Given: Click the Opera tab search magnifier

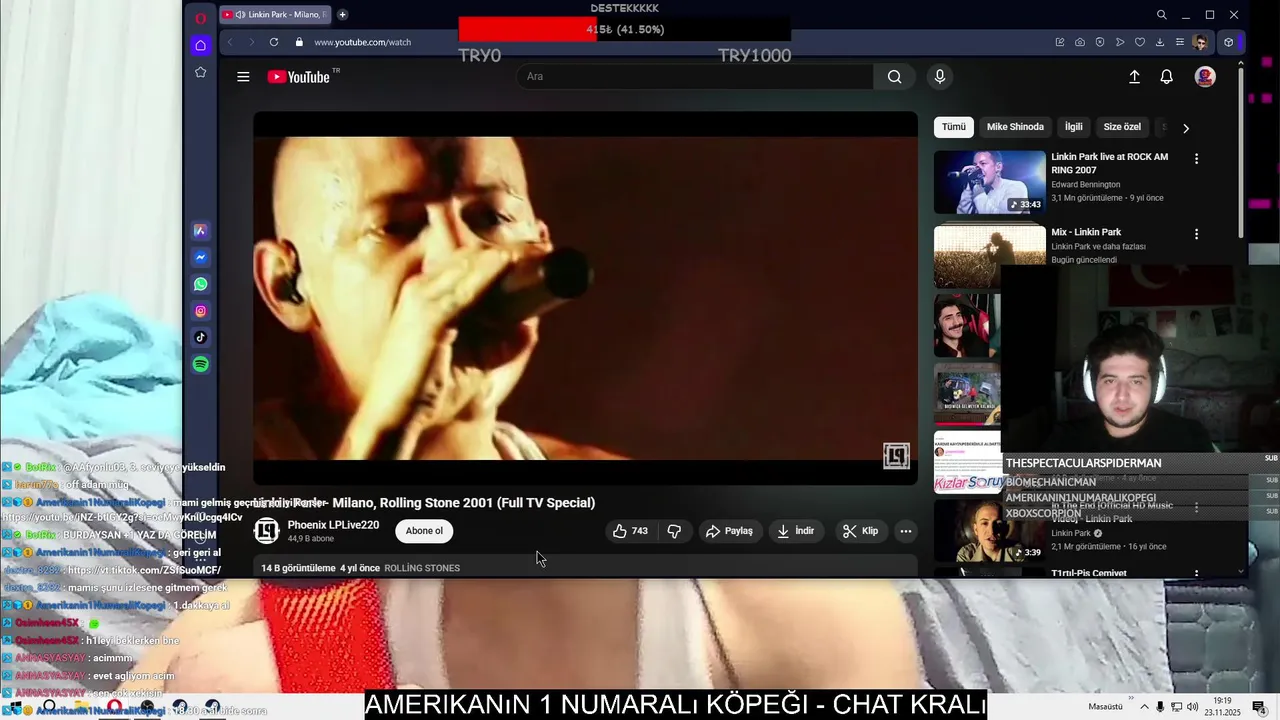Looking at the screenshot, I should [1161, 15].
